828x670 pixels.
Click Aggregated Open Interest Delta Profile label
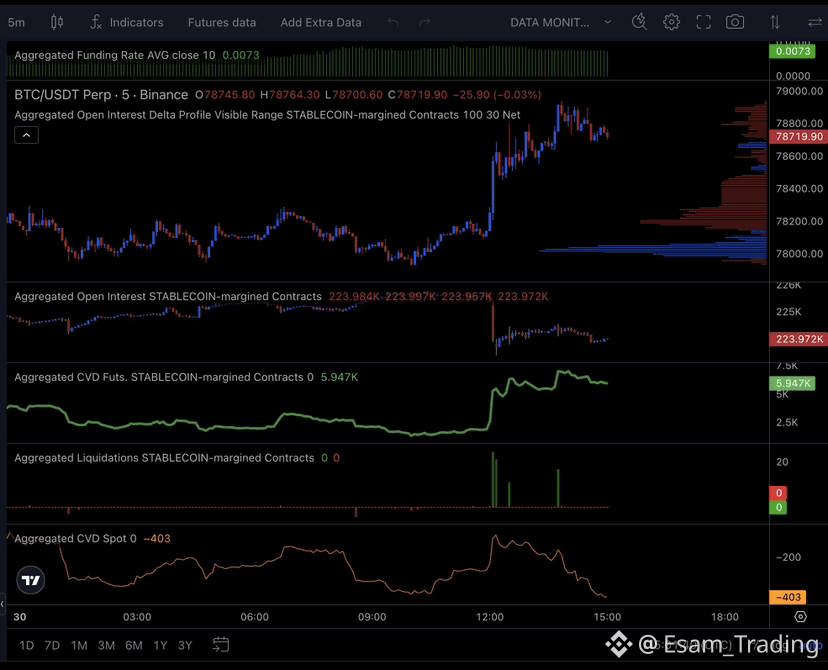tap(267, 115)
